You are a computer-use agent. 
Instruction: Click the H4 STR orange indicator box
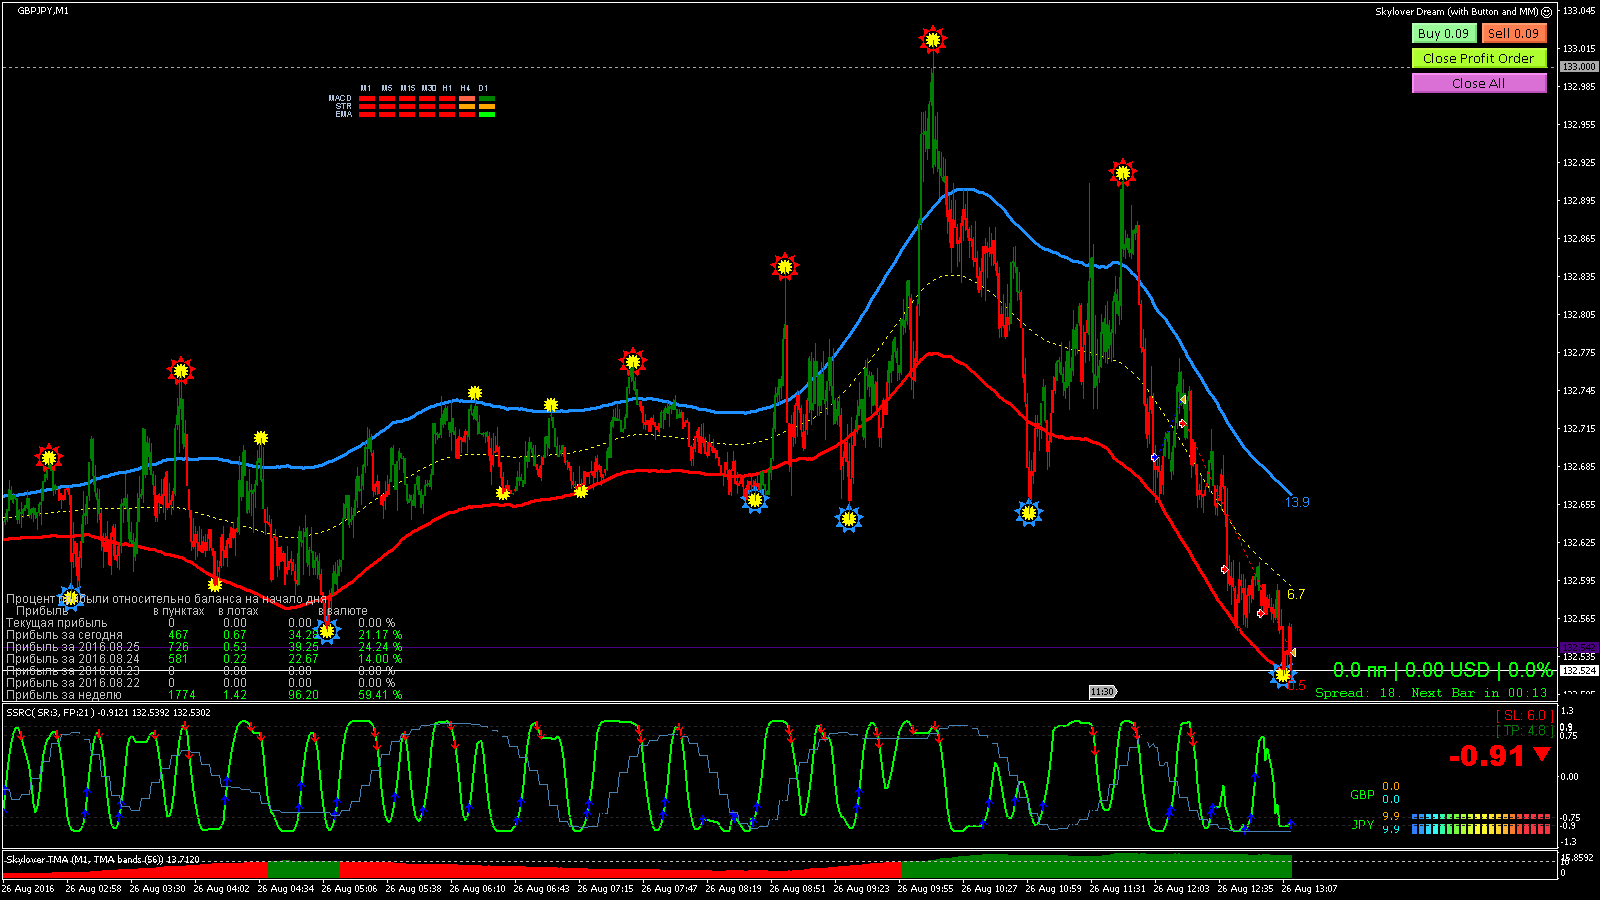tap(467, 106)
